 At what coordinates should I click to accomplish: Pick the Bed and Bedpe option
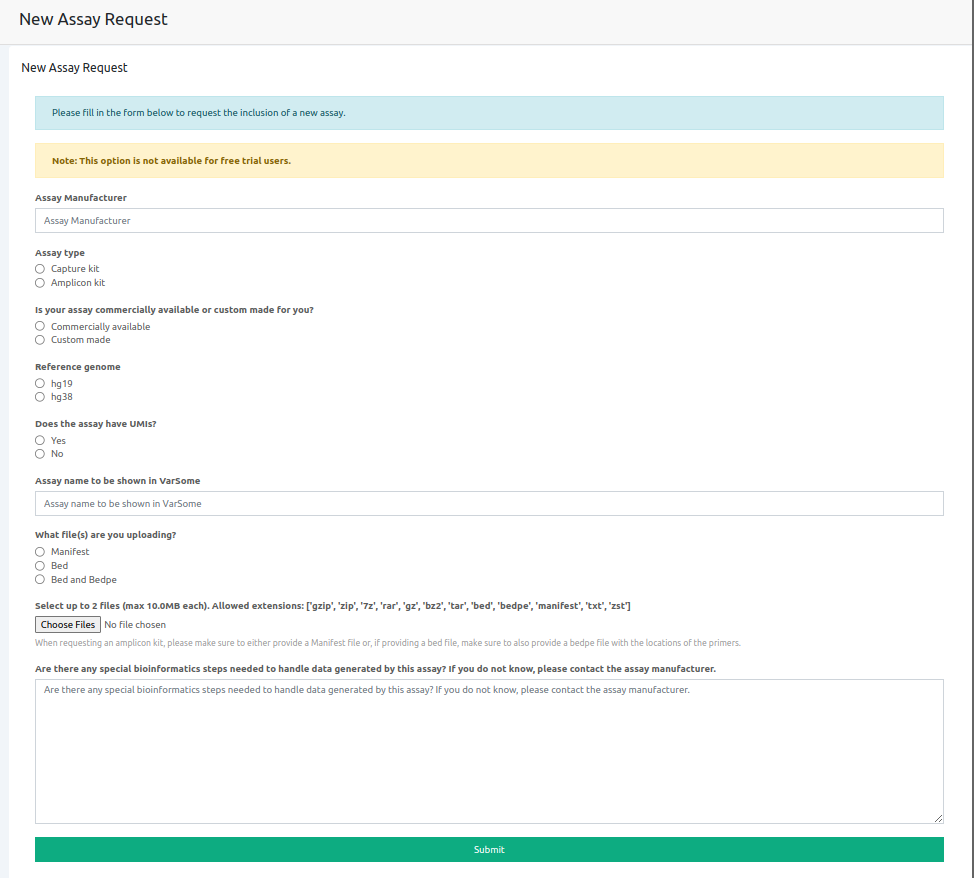40,580
